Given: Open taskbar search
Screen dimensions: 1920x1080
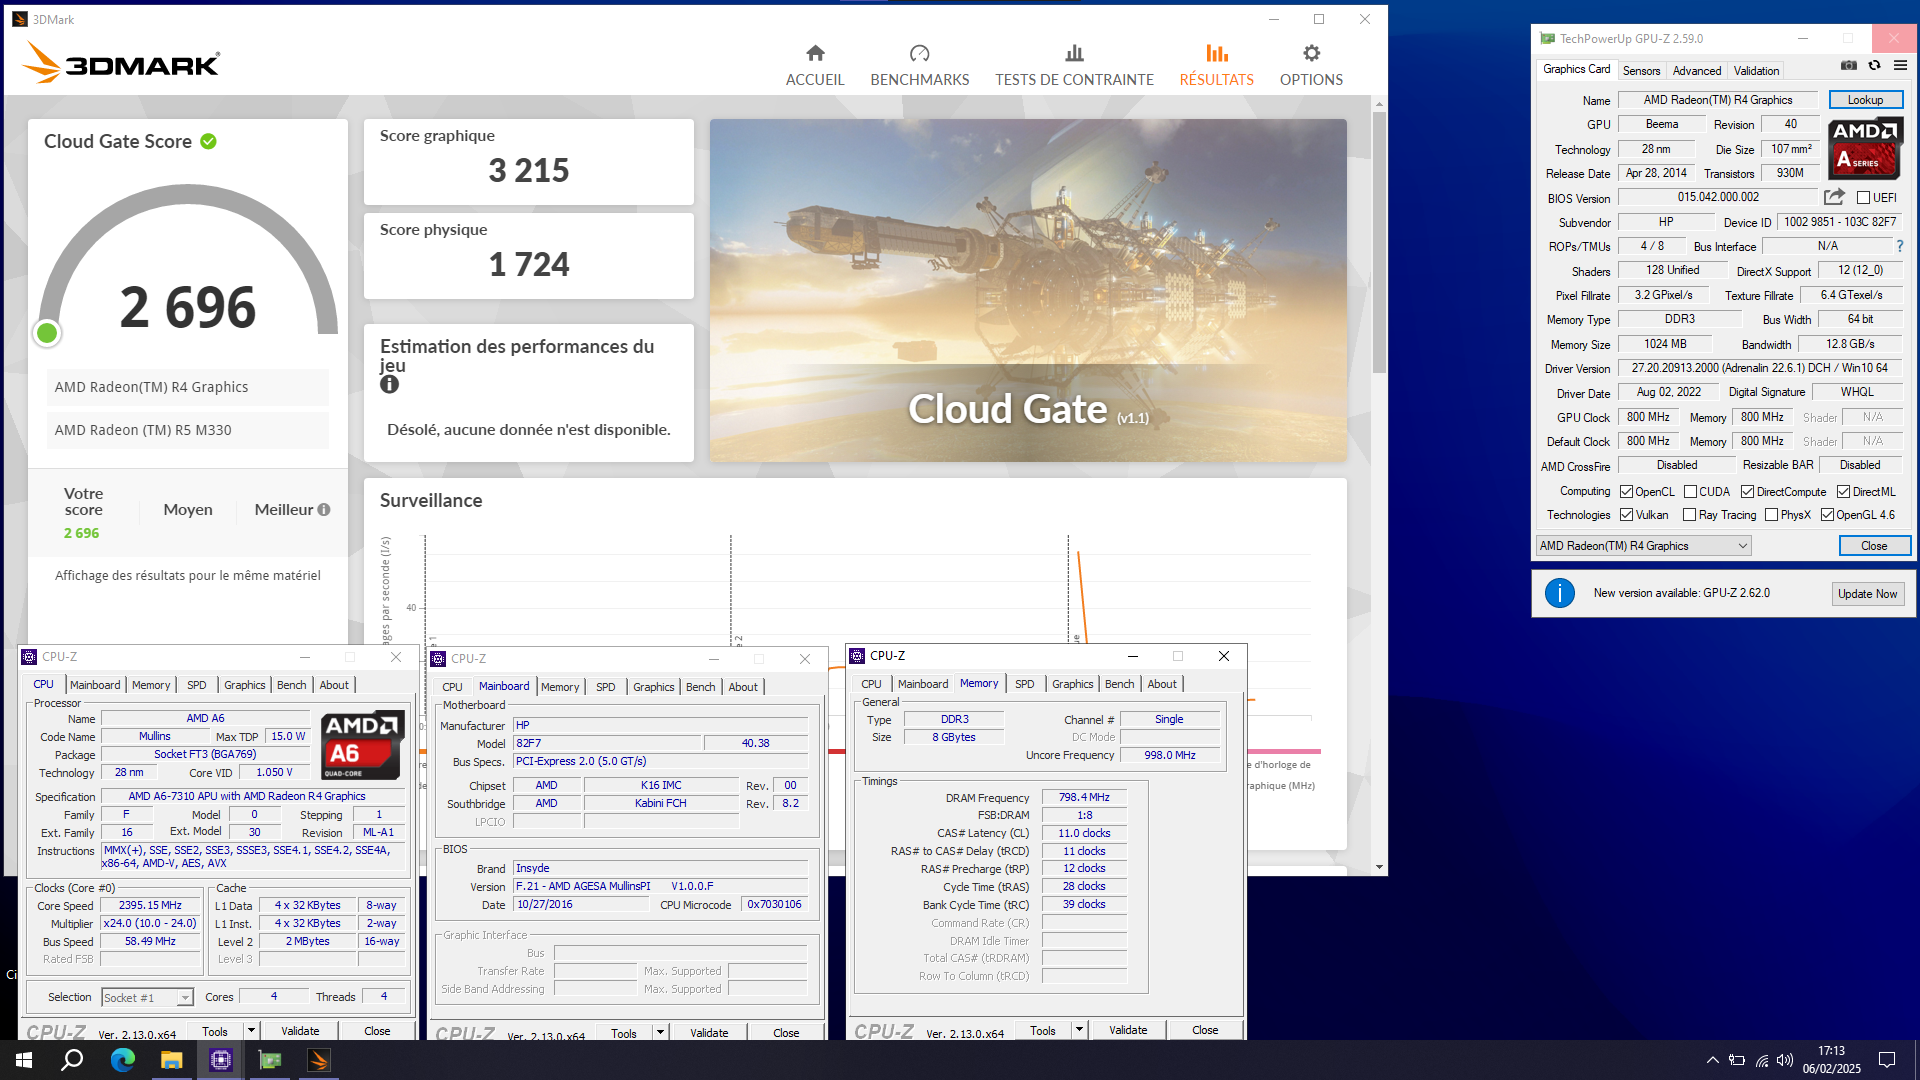Looking at the screenshot, I should 72,1060.
